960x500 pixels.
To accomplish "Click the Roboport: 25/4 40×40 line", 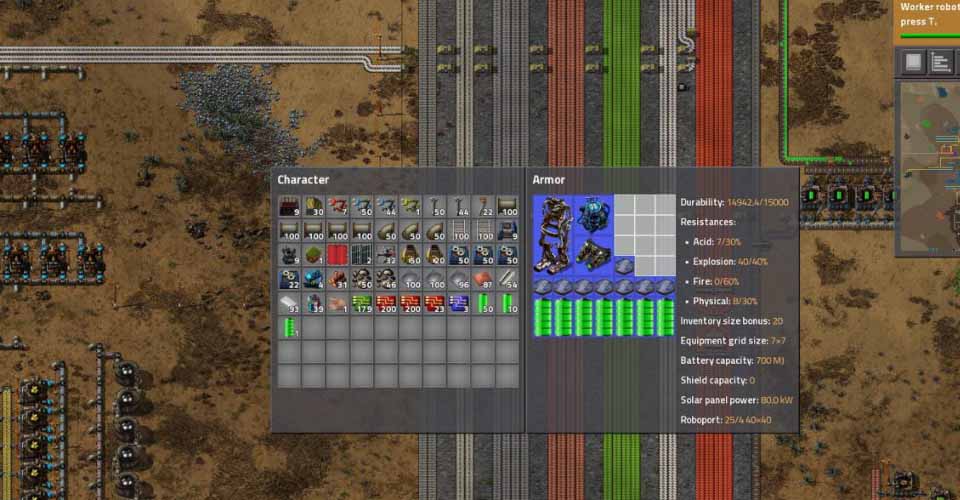I will click(726, 420).
